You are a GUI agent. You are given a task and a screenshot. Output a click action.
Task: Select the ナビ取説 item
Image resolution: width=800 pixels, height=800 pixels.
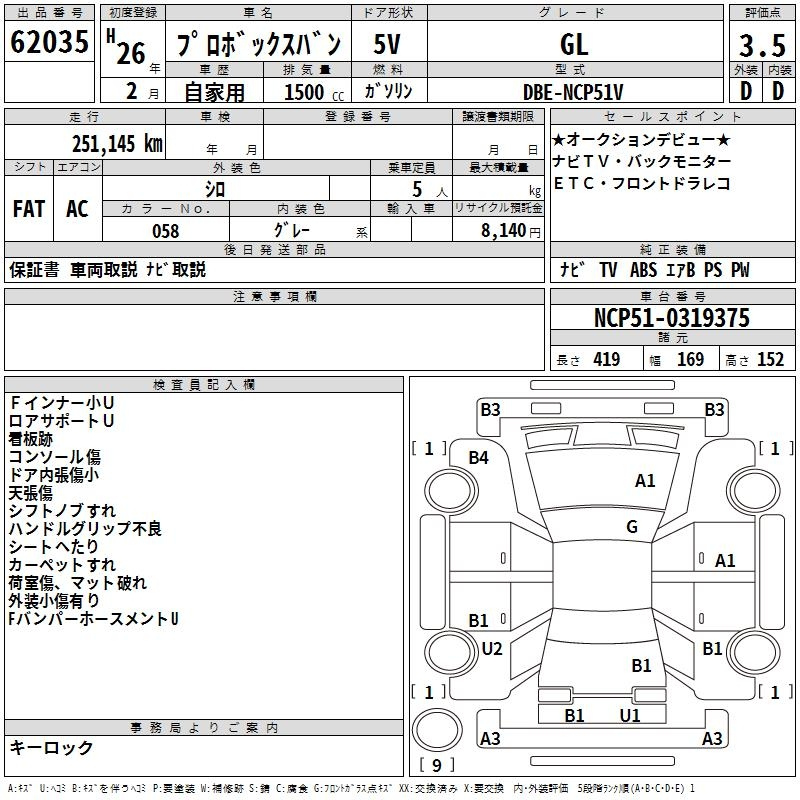tap(176, 269)
